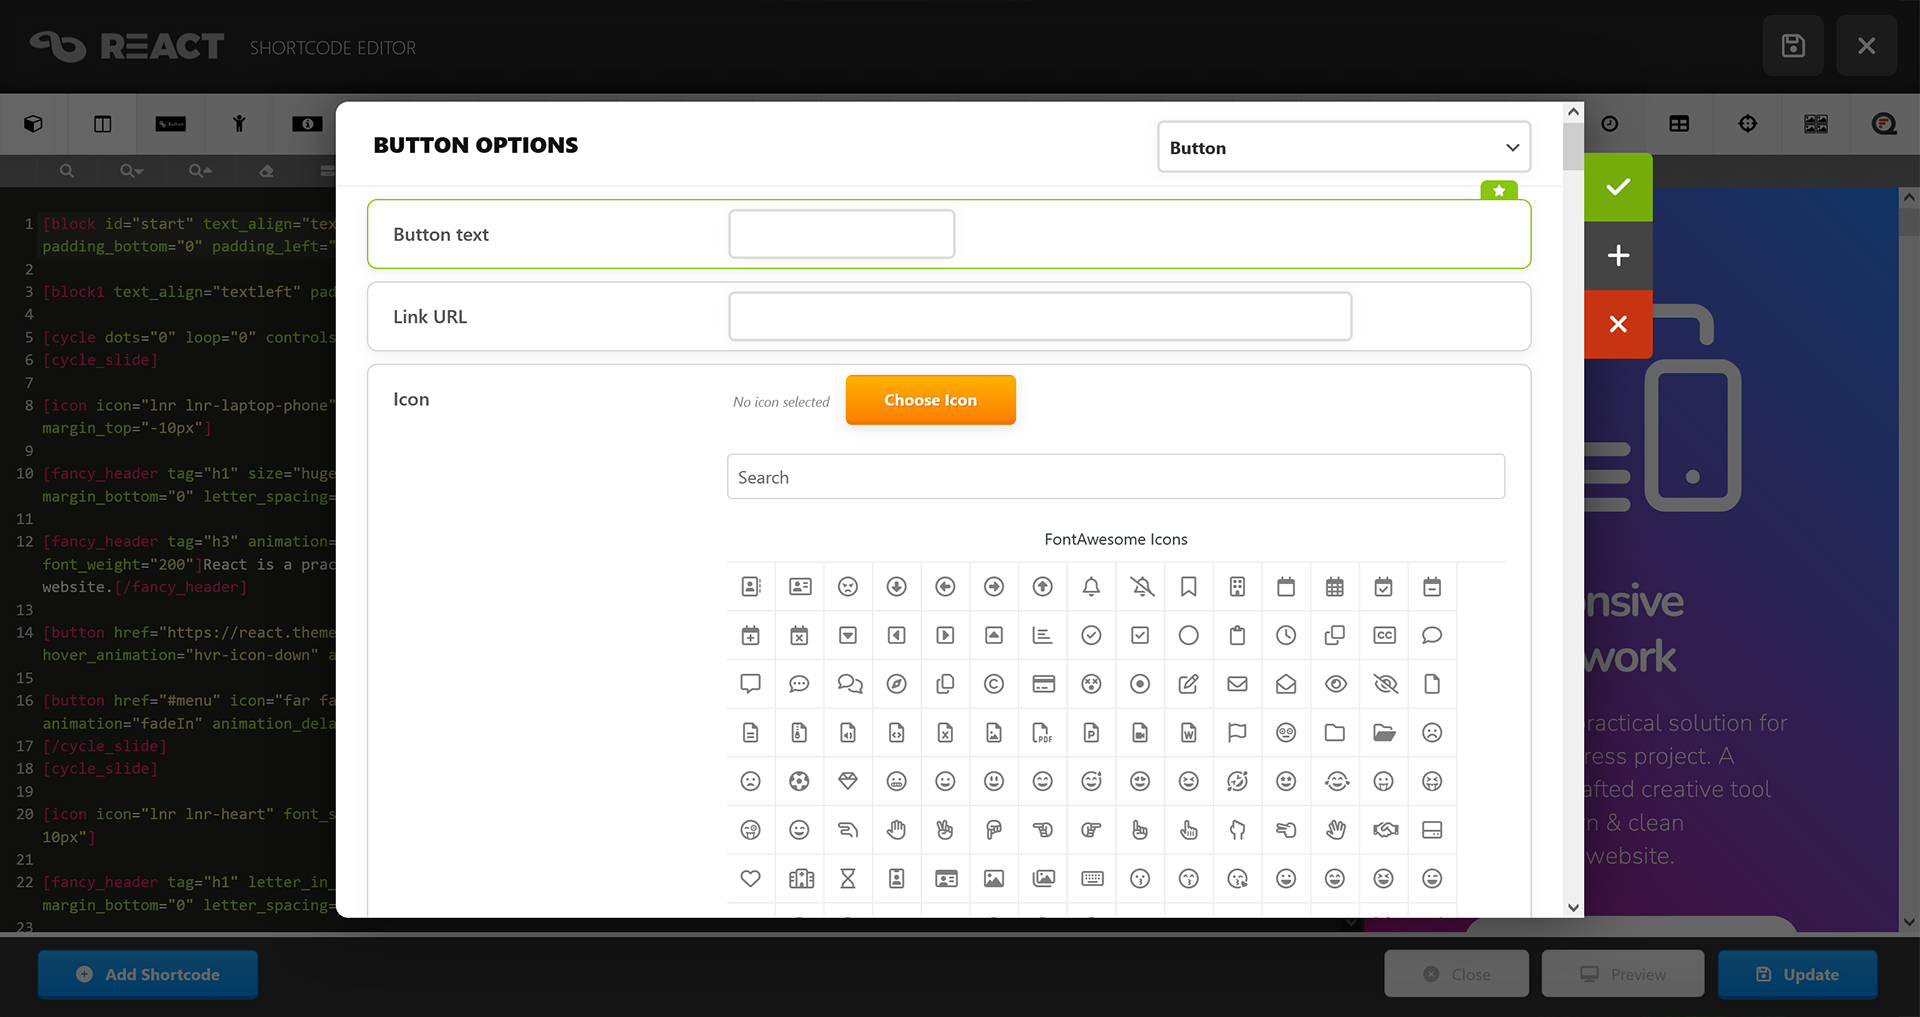Pick the handshake icon
This screenshot has height=1017, width=1920.
[1385, 830]
